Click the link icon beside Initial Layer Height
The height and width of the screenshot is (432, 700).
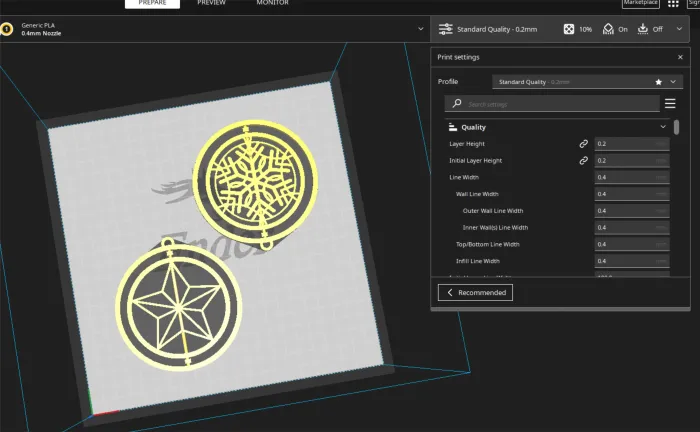[x=584, y=160]
